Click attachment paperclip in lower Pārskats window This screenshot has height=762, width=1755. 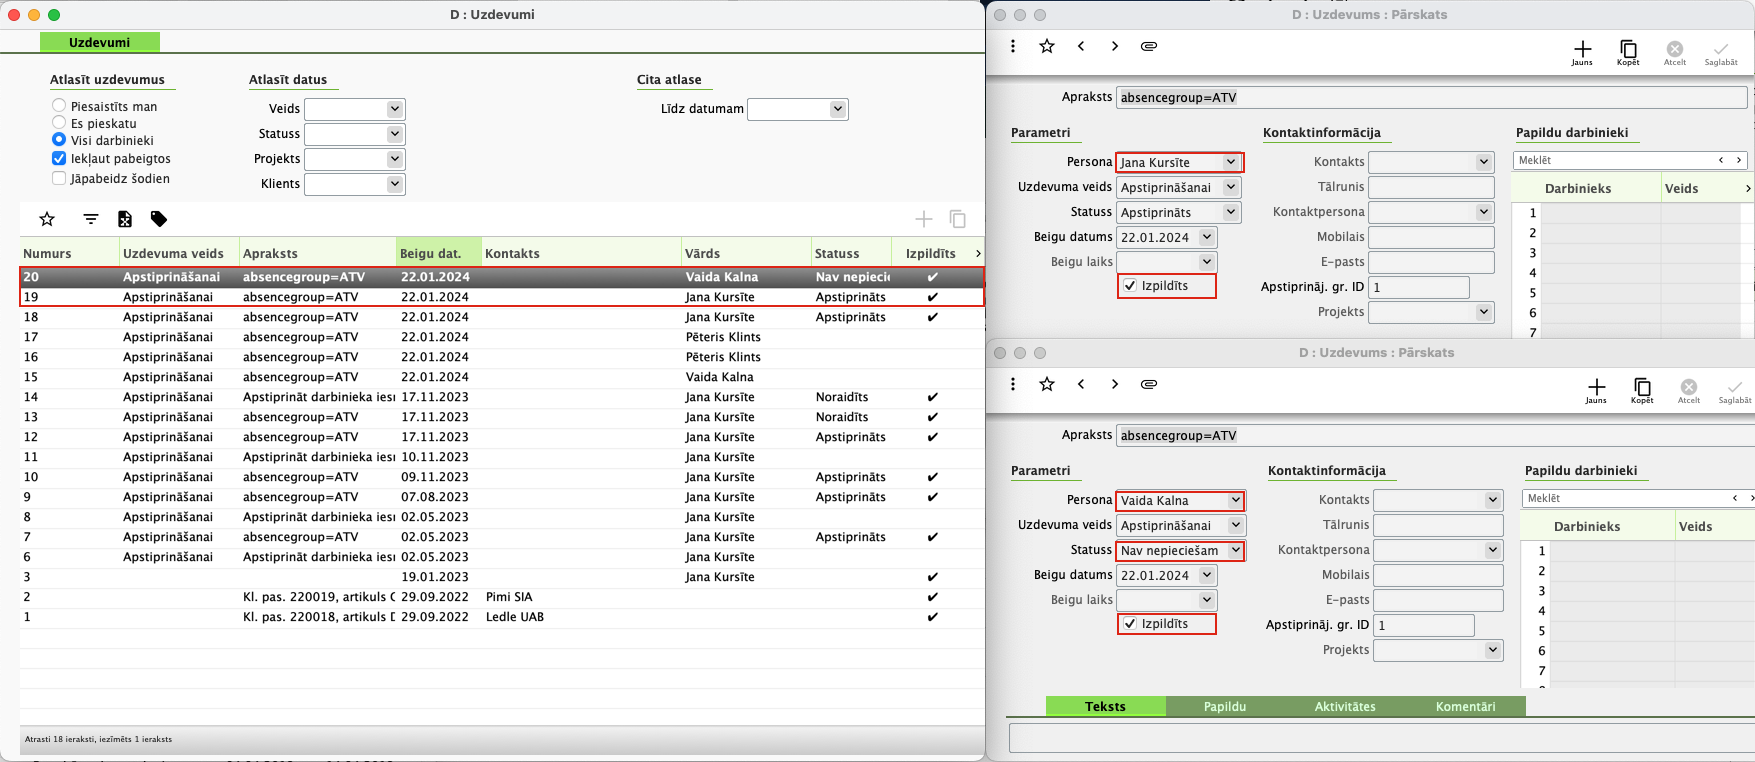point(1149,384)
